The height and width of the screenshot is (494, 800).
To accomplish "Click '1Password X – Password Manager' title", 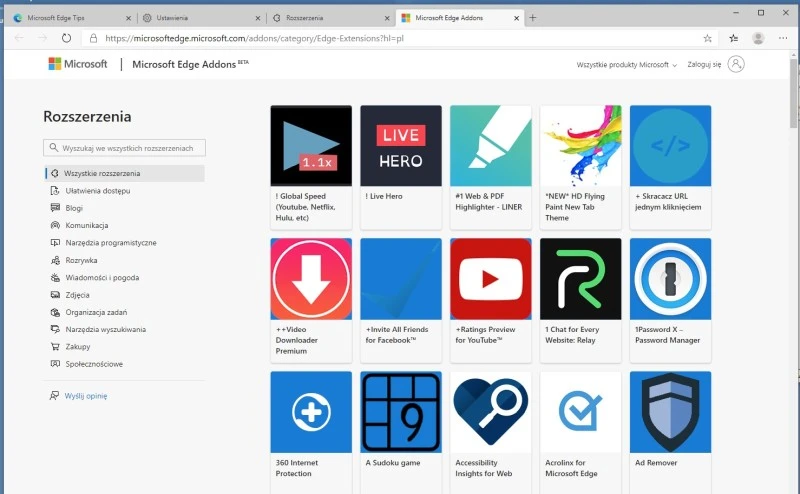I will (x=667, y=335).
